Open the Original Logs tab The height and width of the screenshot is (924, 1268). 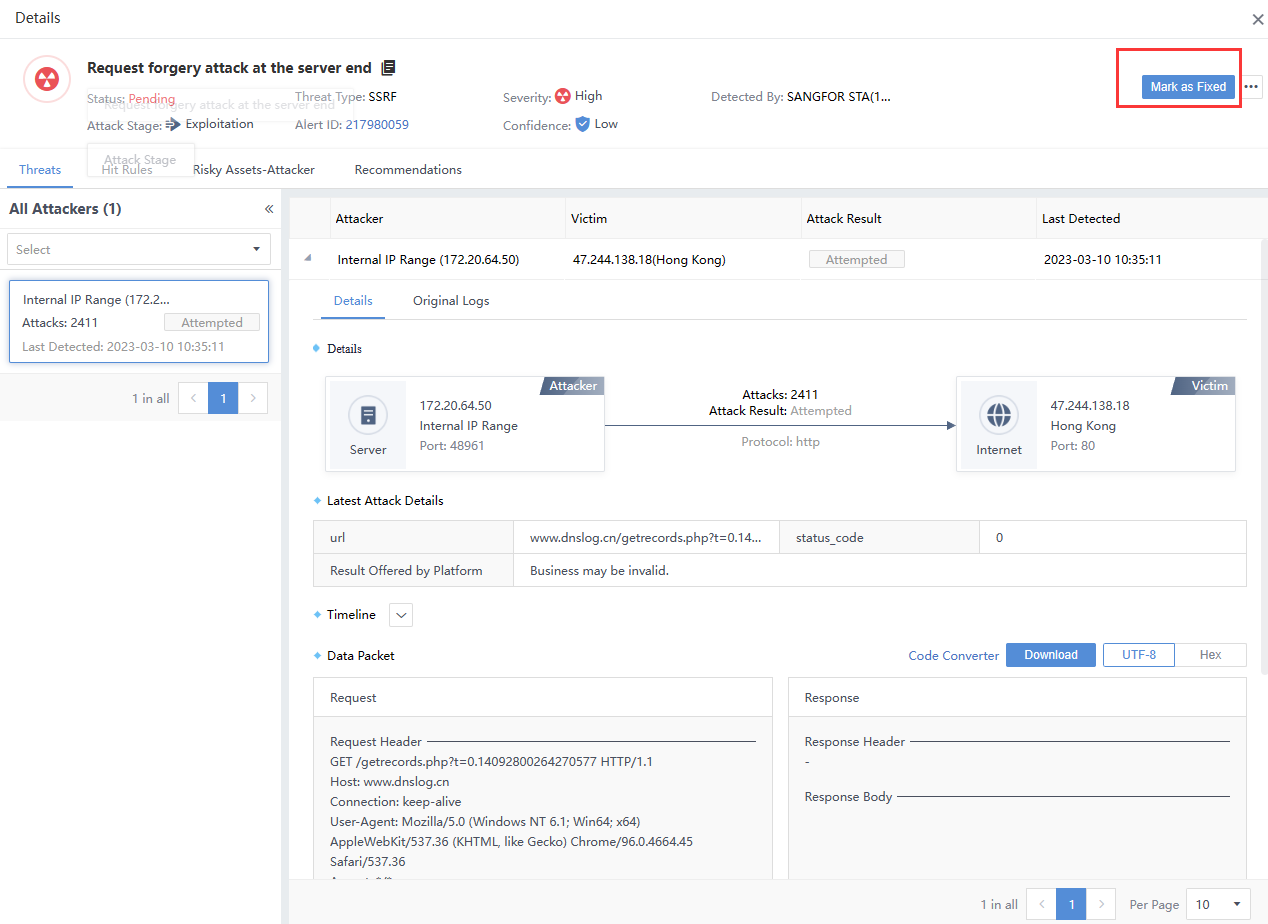coord(451,301)
